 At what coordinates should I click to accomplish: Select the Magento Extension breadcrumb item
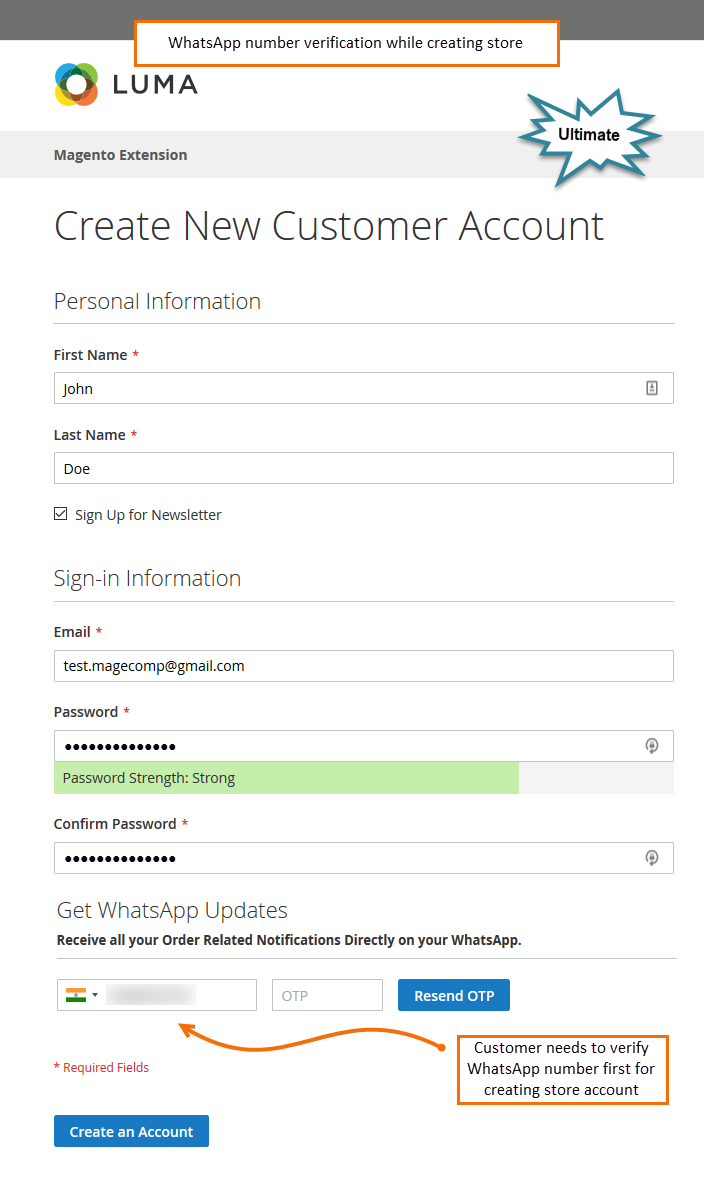(120, 155)
